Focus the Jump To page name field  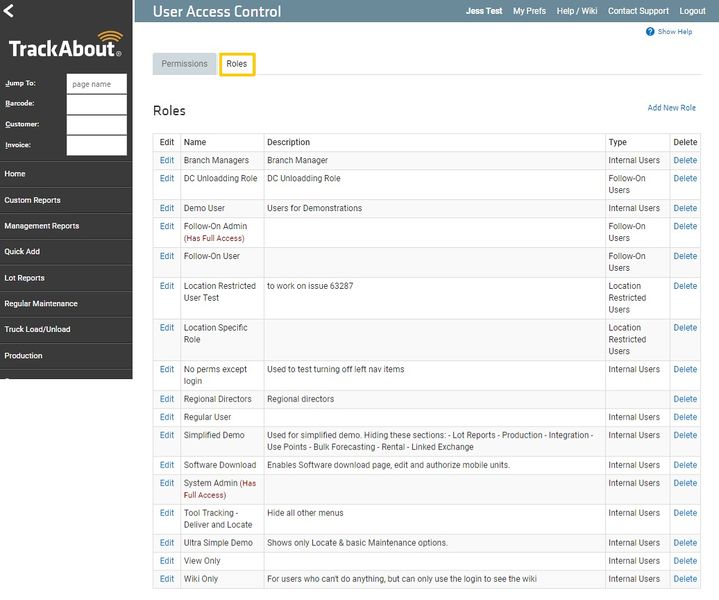(97, 84)
